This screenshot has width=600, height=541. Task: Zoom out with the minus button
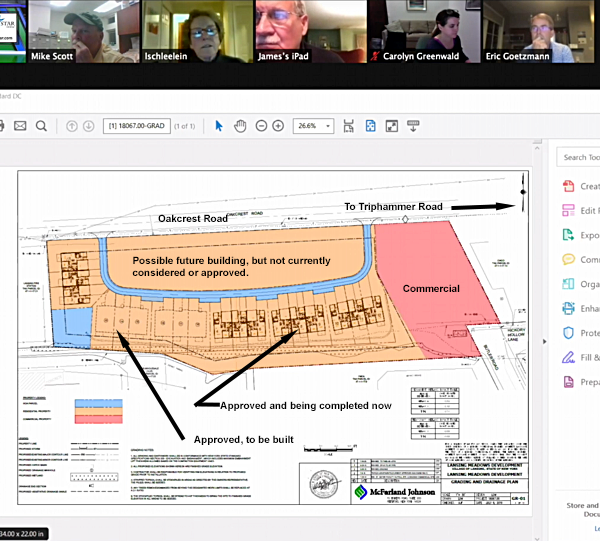click(x=261, y=126)
